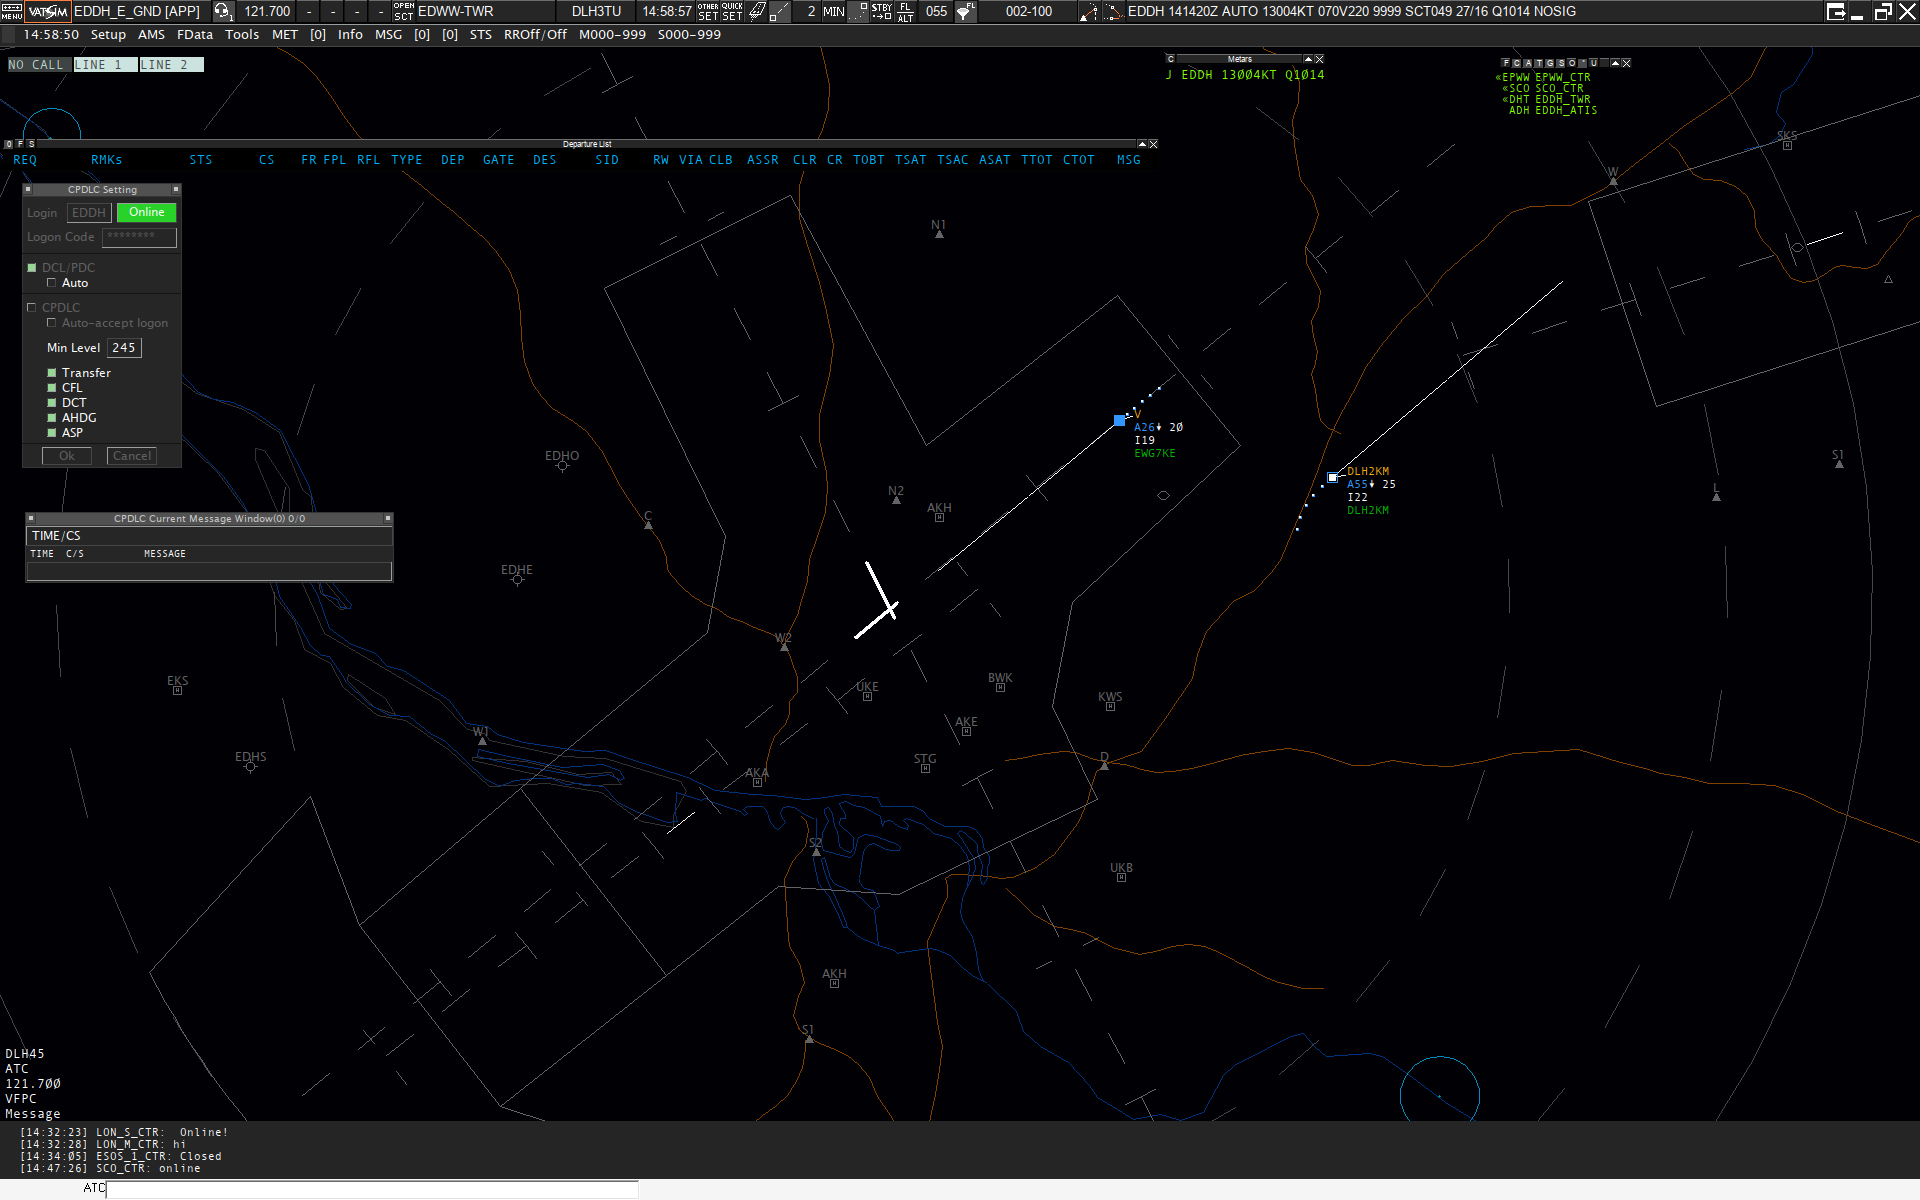Screen dimensions: 1920x1200
Task: Click the VATSIM logo icon
Action: 48,11
